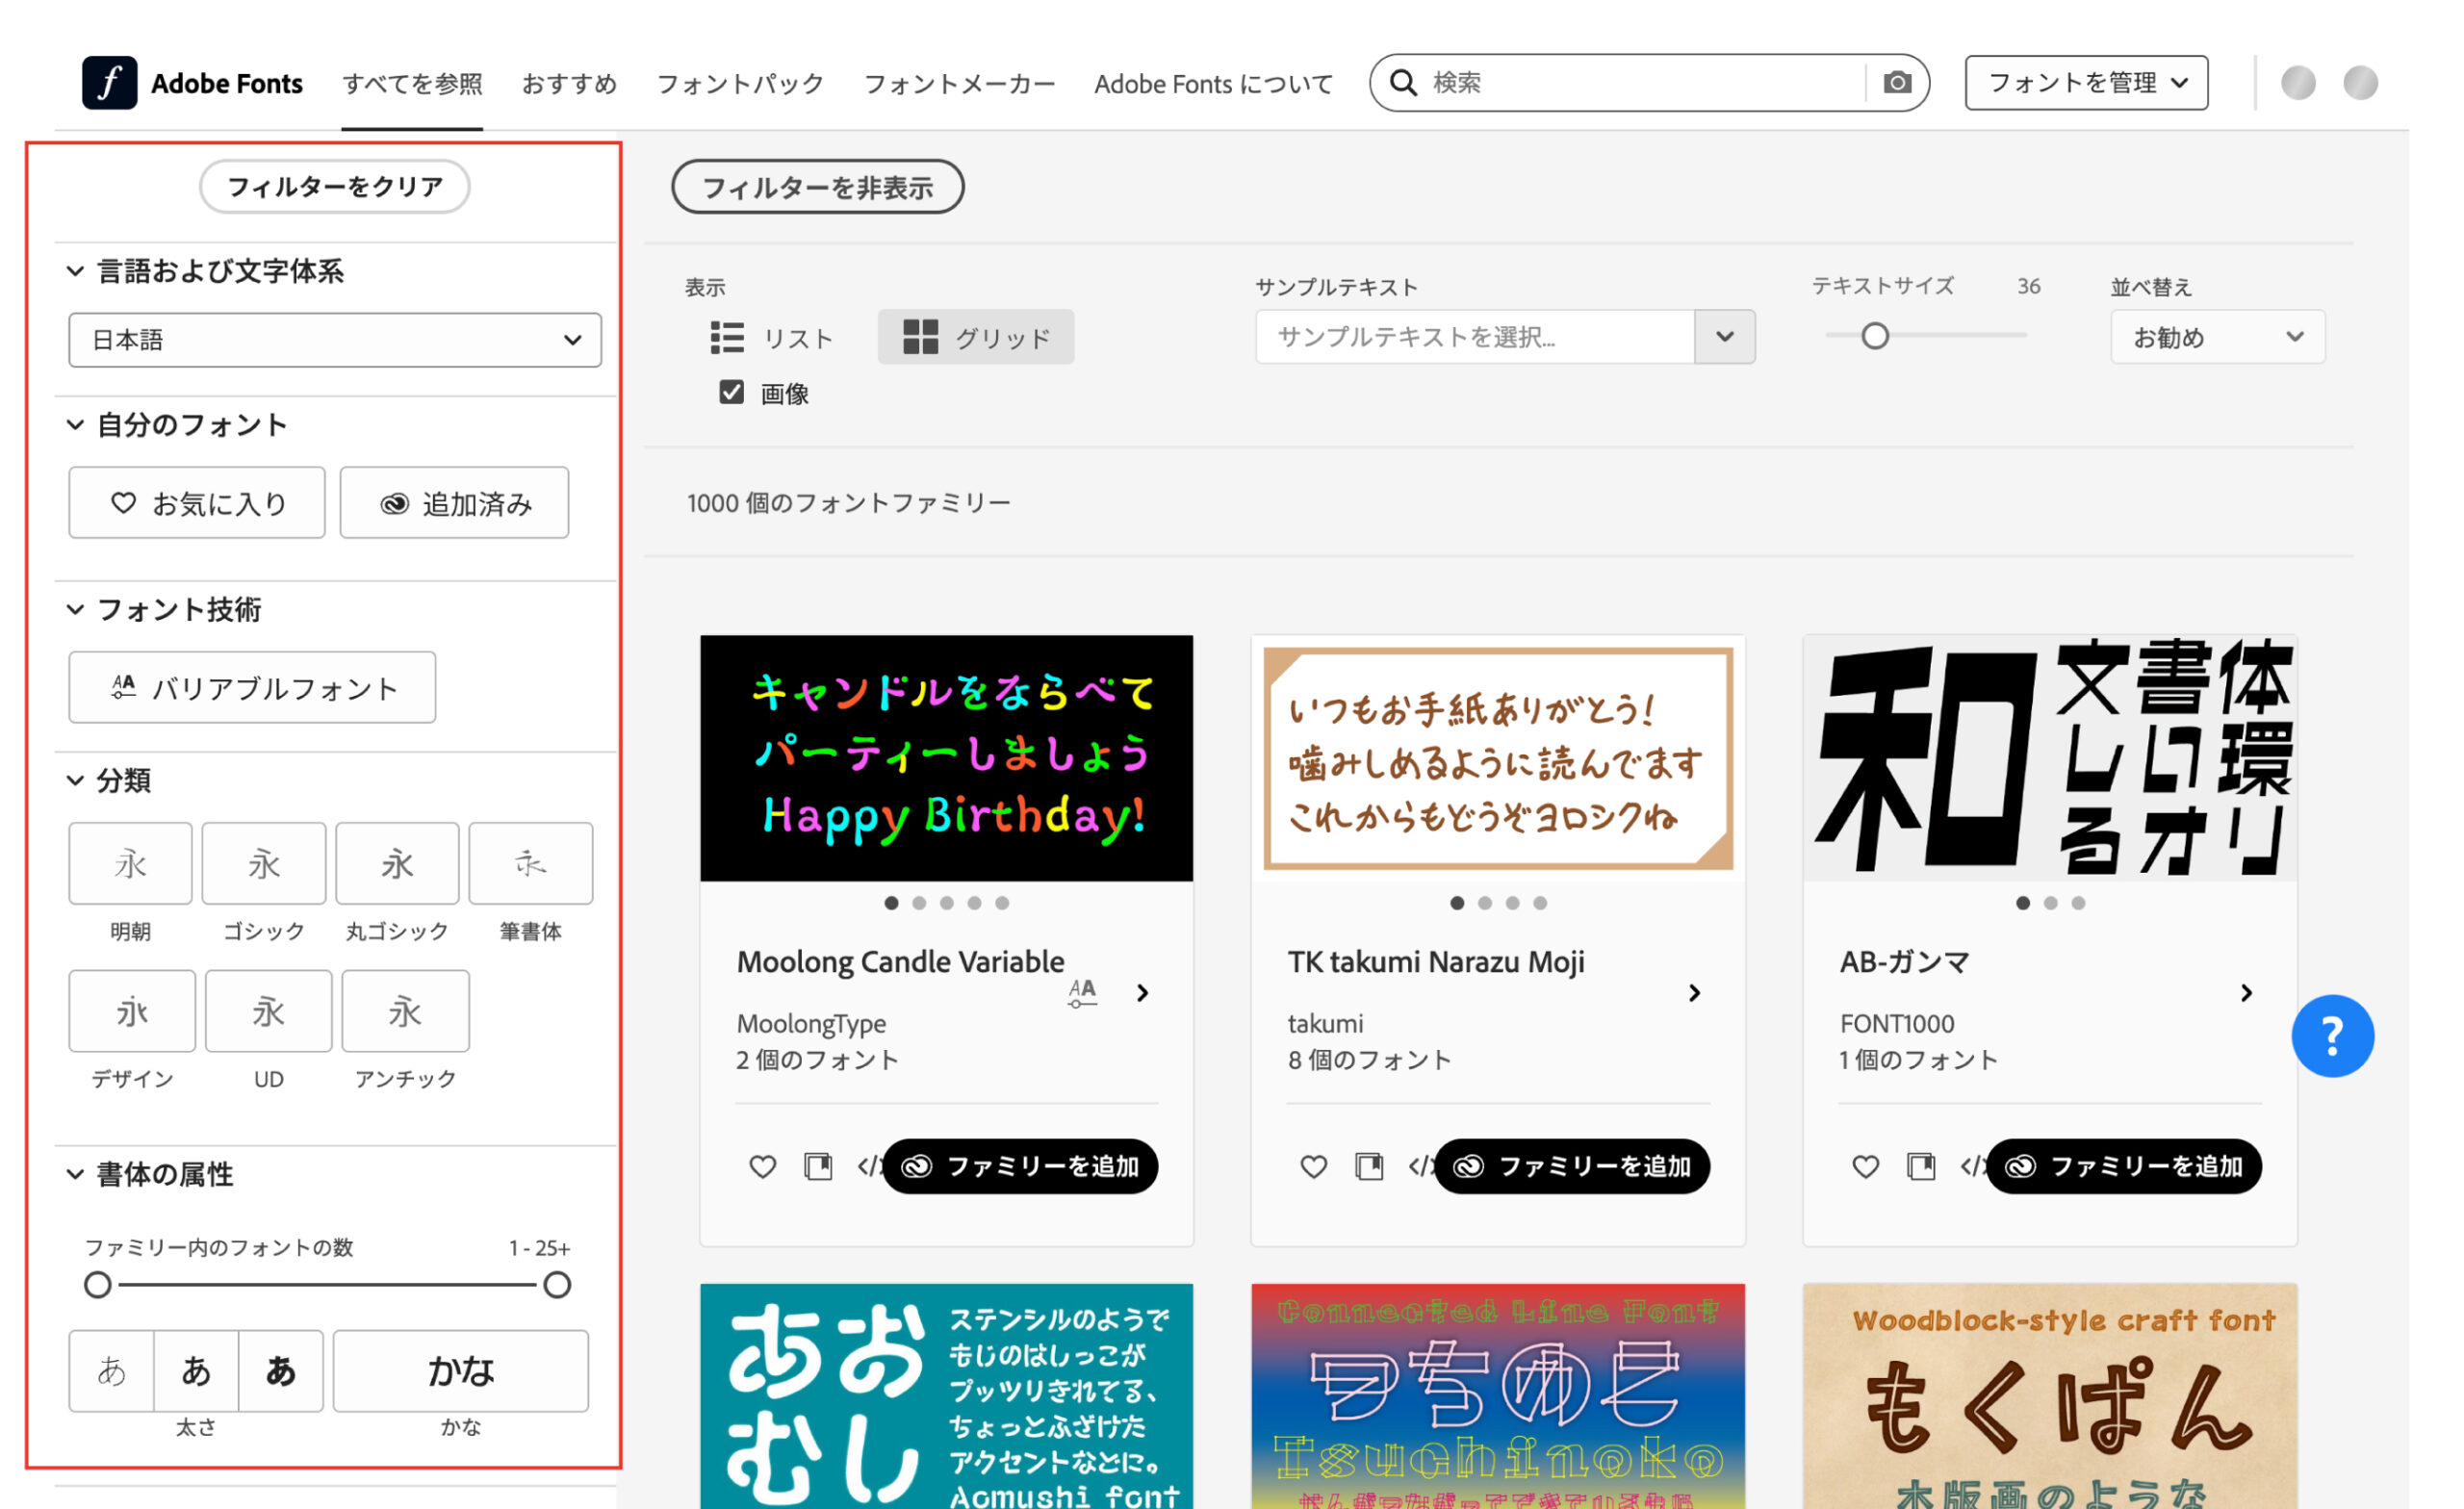Favorite AB-ガンマ with heart icon
The image size is (2464, 1509).
tap(1865, 1166)
